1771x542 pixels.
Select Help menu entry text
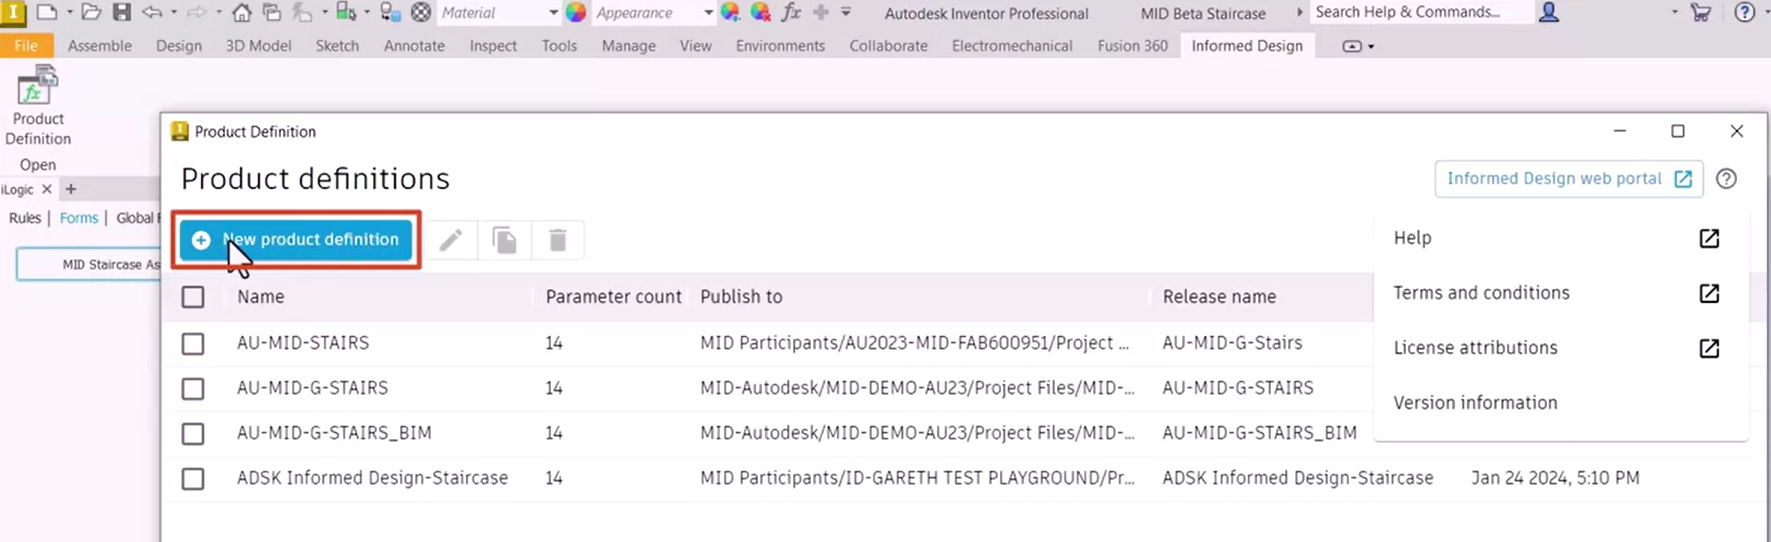[1412, 238]
